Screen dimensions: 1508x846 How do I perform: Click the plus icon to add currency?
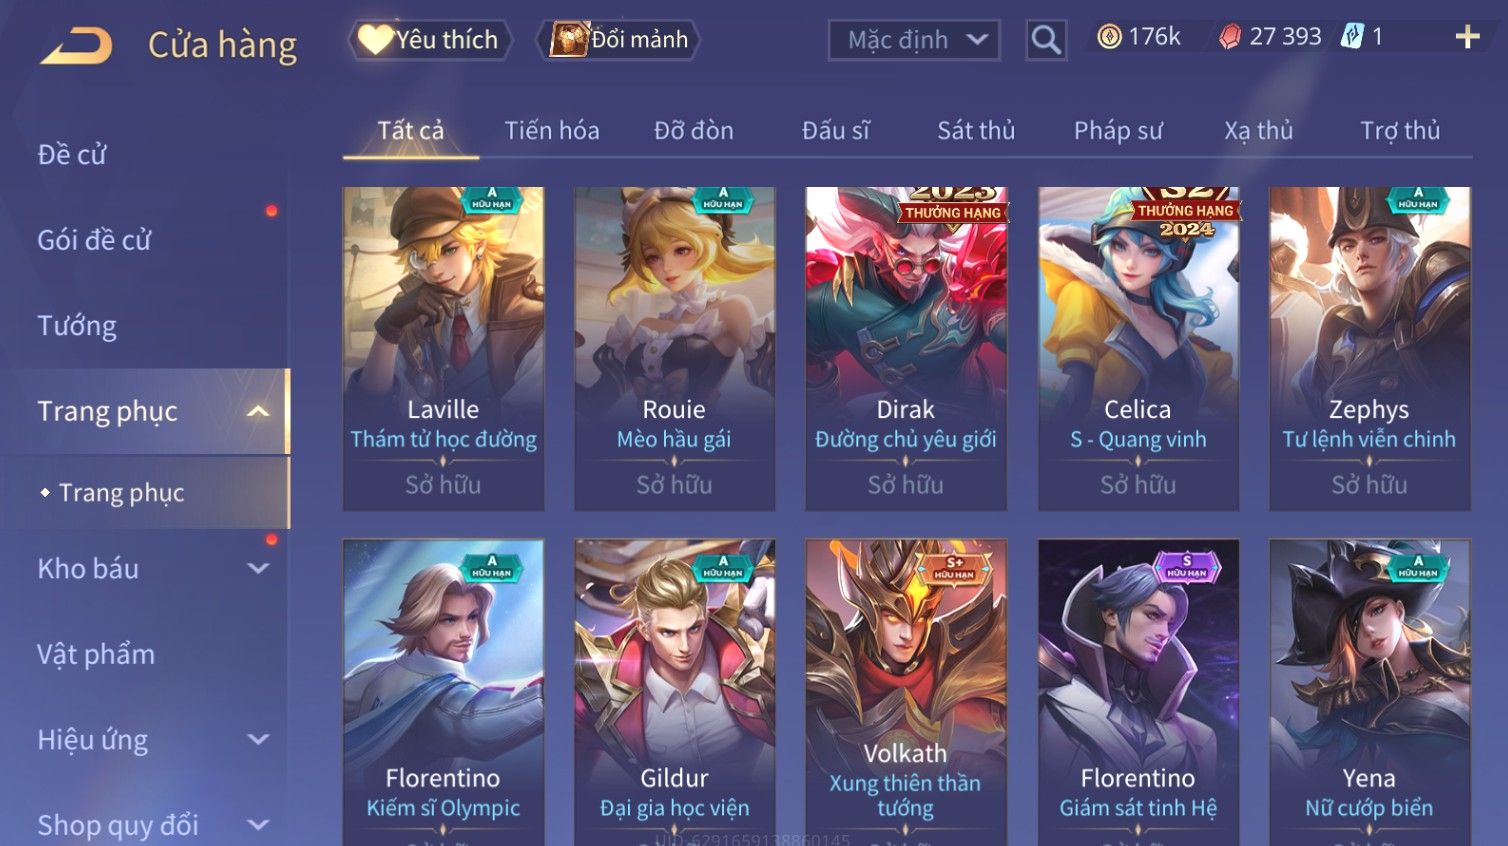tap(1467, 37)
